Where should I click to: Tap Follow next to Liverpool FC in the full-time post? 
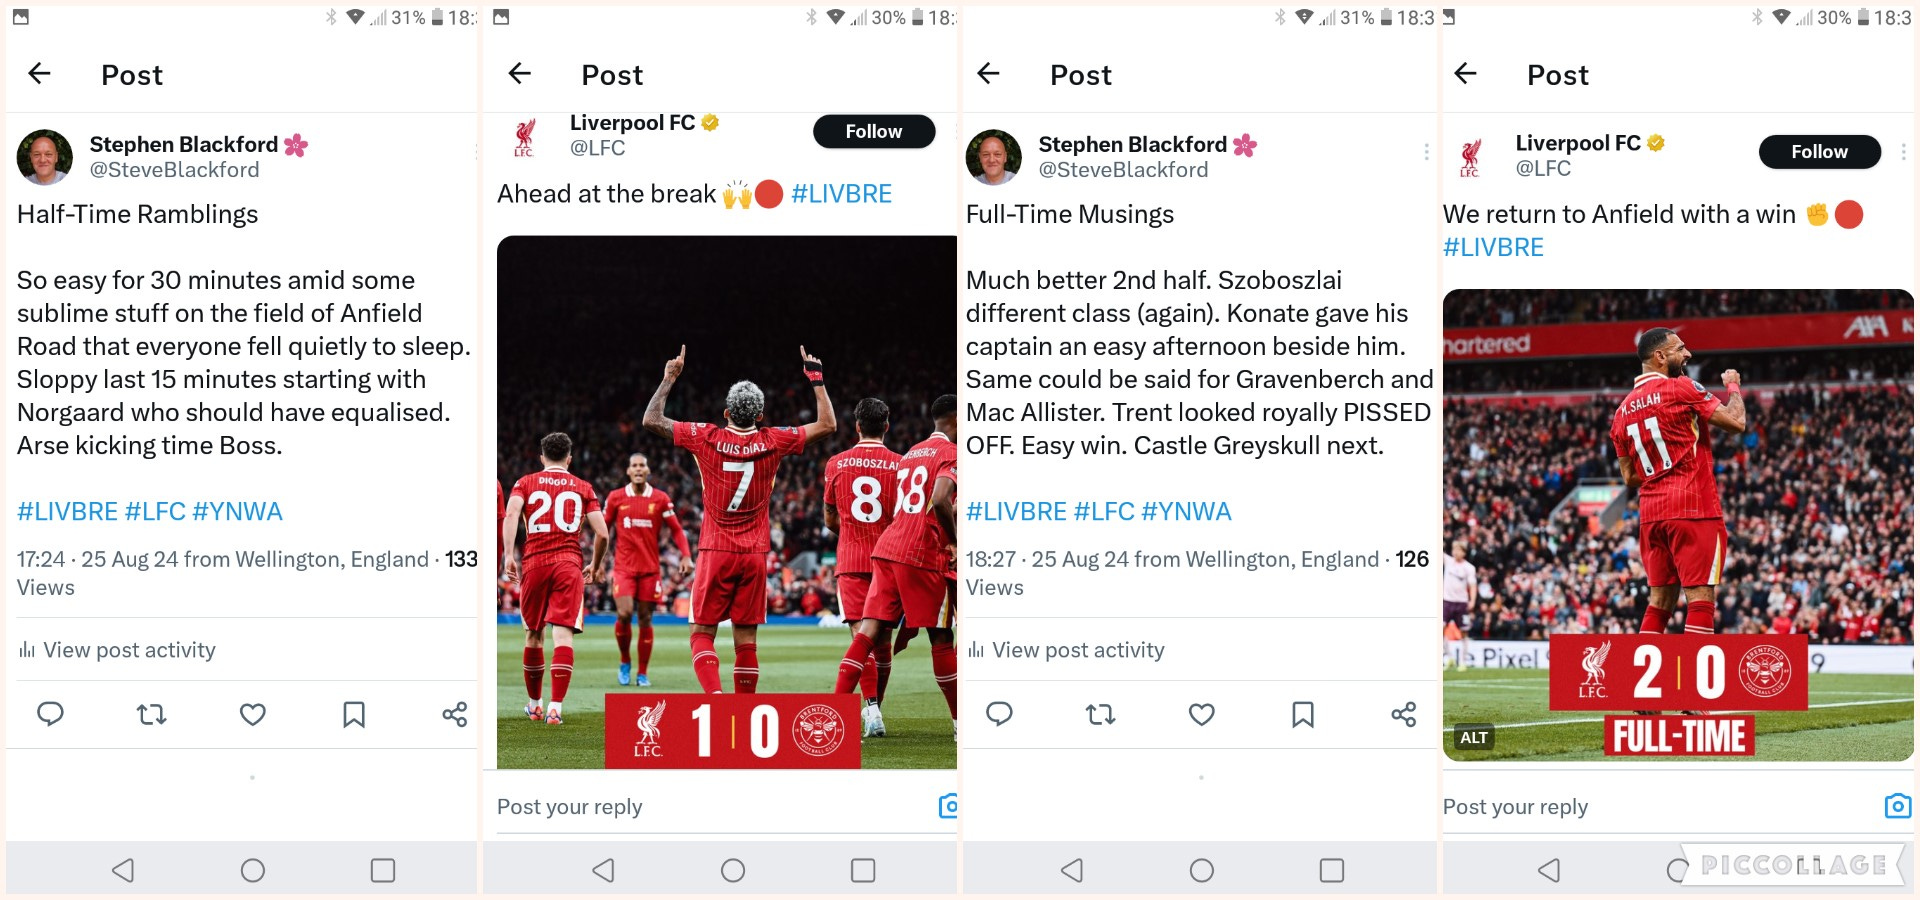pyautogui.click(x=1820, y=151)
